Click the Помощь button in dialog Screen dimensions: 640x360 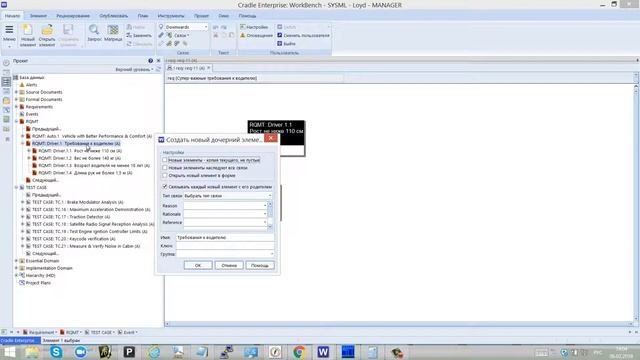point(260,265)
